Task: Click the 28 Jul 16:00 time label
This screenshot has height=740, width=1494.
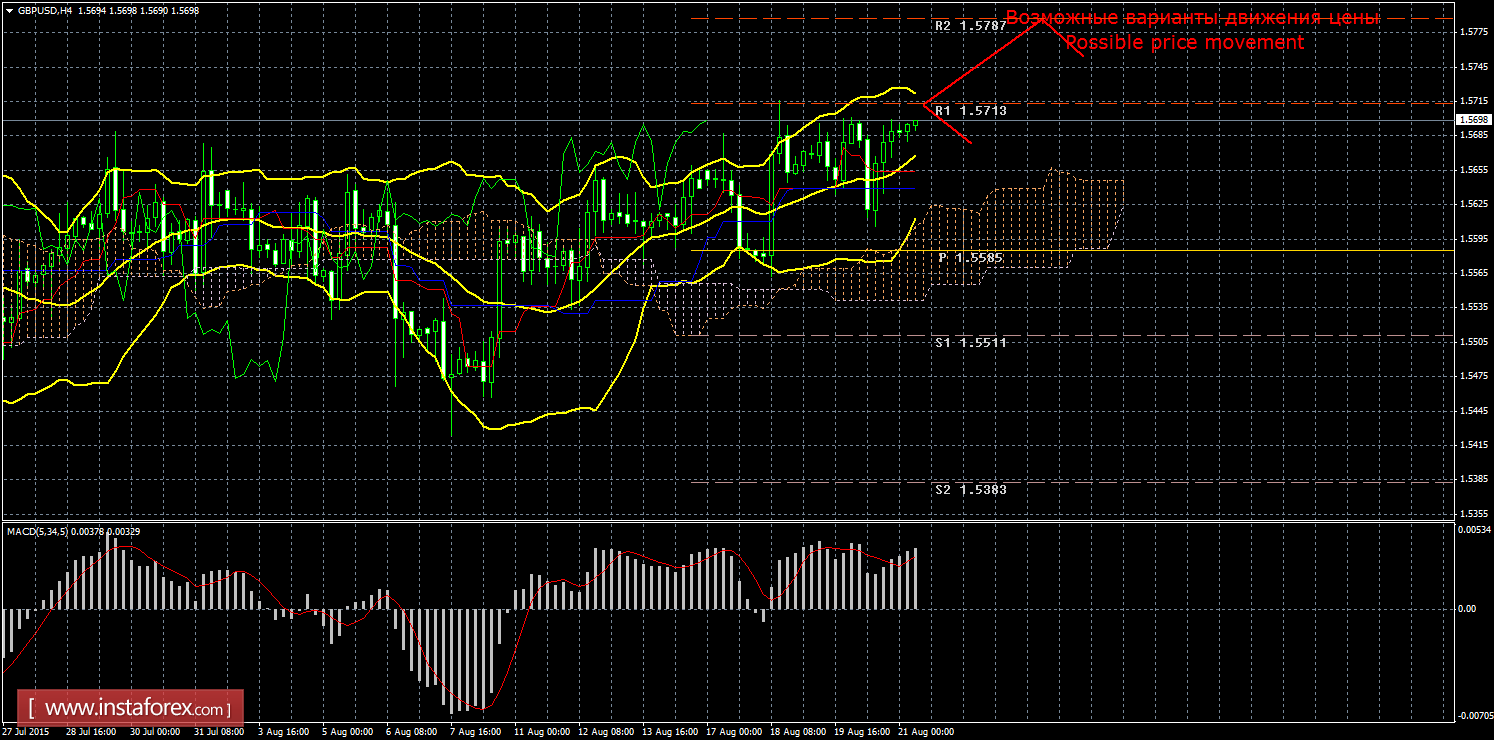Action: 91,732
